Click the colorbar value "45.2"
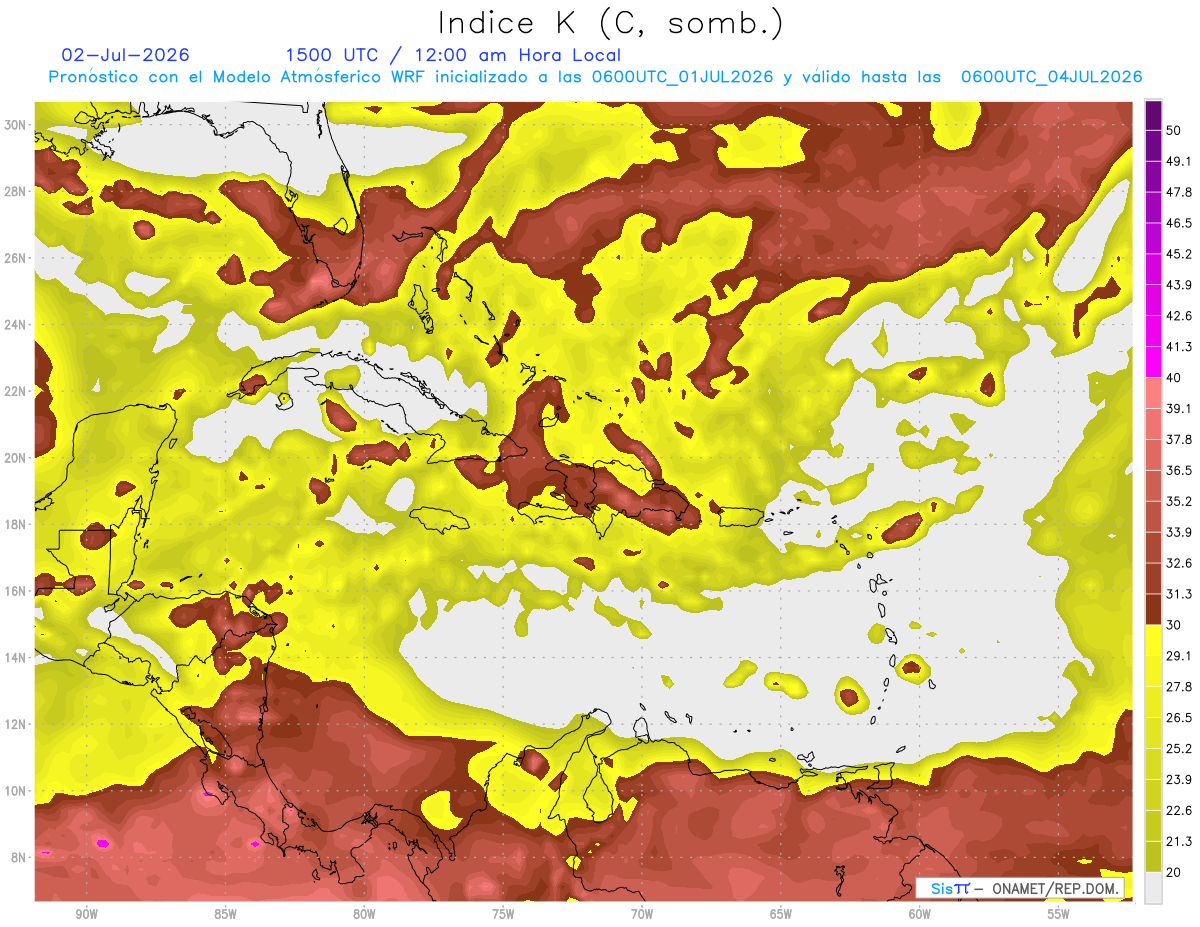The width and height of the screenshot is (1200, 927). (1179, 254)
